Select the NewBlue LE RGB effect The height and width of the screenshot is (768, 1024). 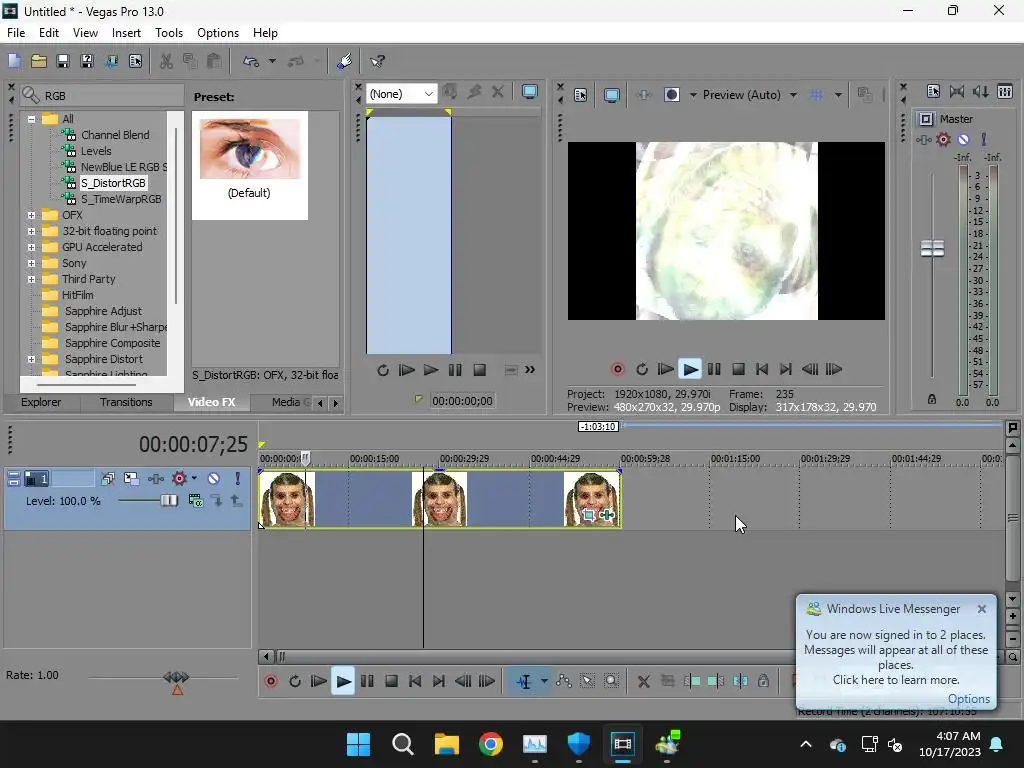[123, 167]
